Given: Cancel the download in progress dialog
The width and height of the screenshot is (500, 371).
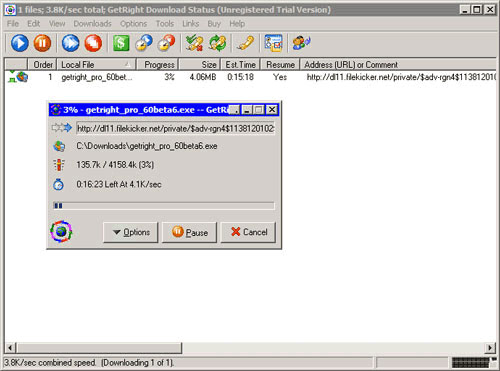Looking at the screenshot, I should (248, 232).
